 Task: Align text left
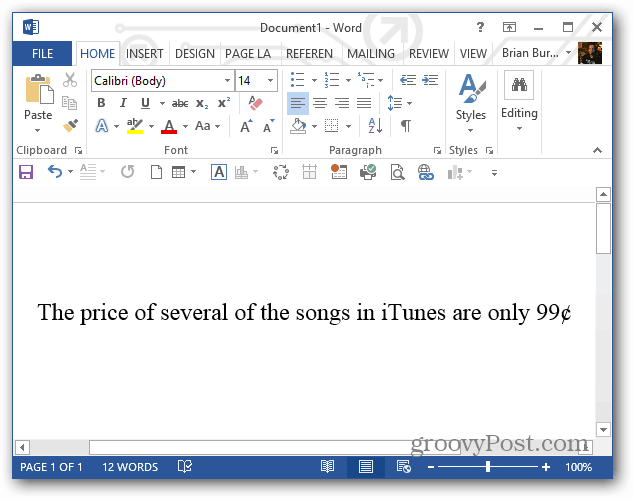coord(298,103)
